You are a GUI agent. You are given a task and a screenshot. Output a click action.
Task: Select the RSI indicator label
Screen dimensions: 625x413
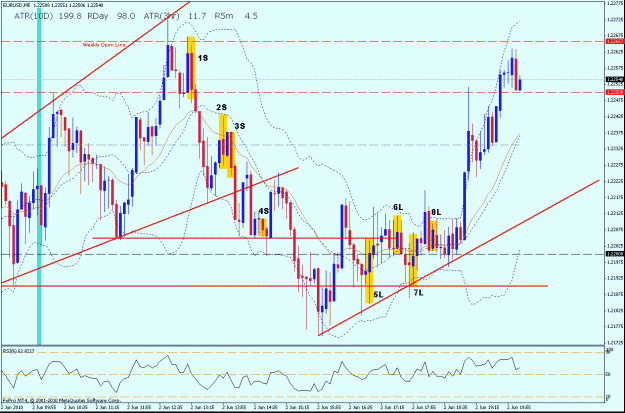point(18,351)
